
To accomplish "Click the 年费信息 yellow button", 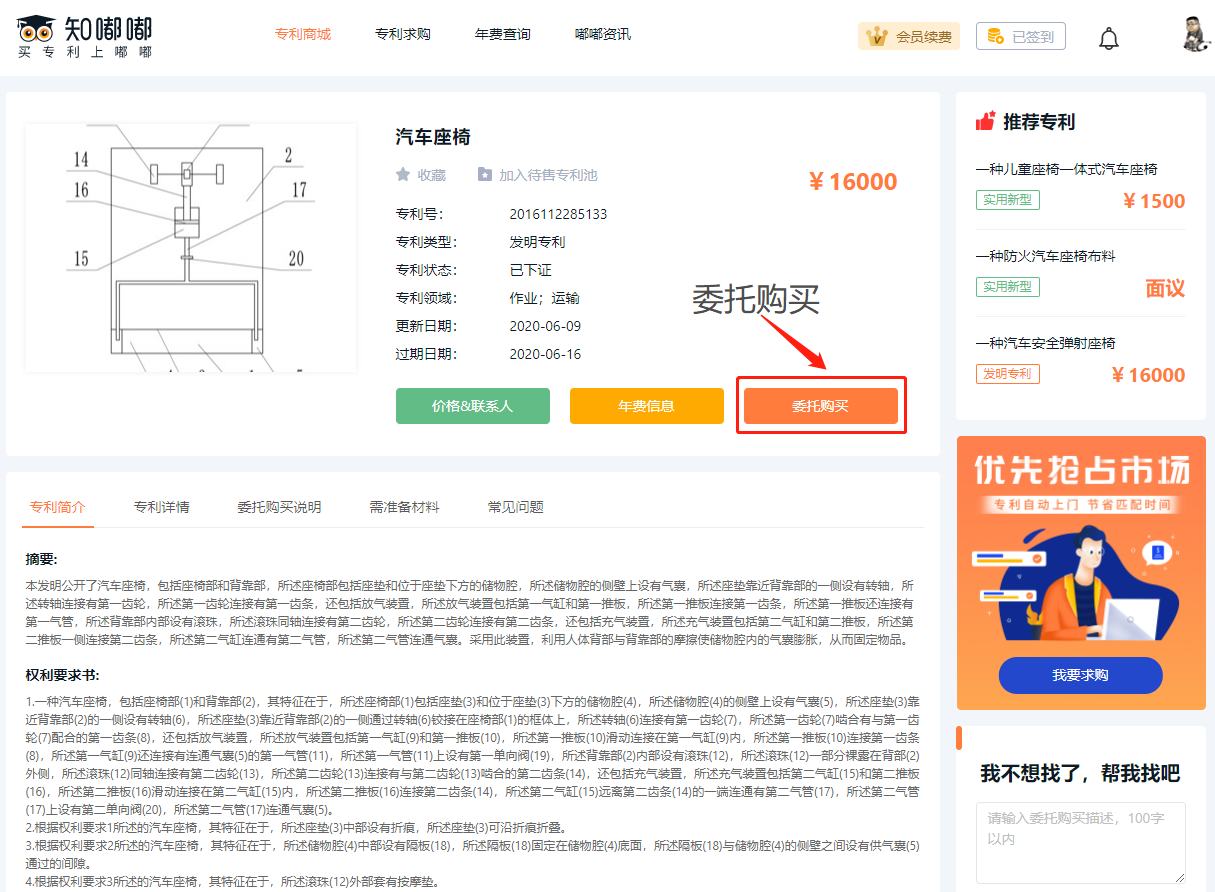I will [x=647, y=406].
